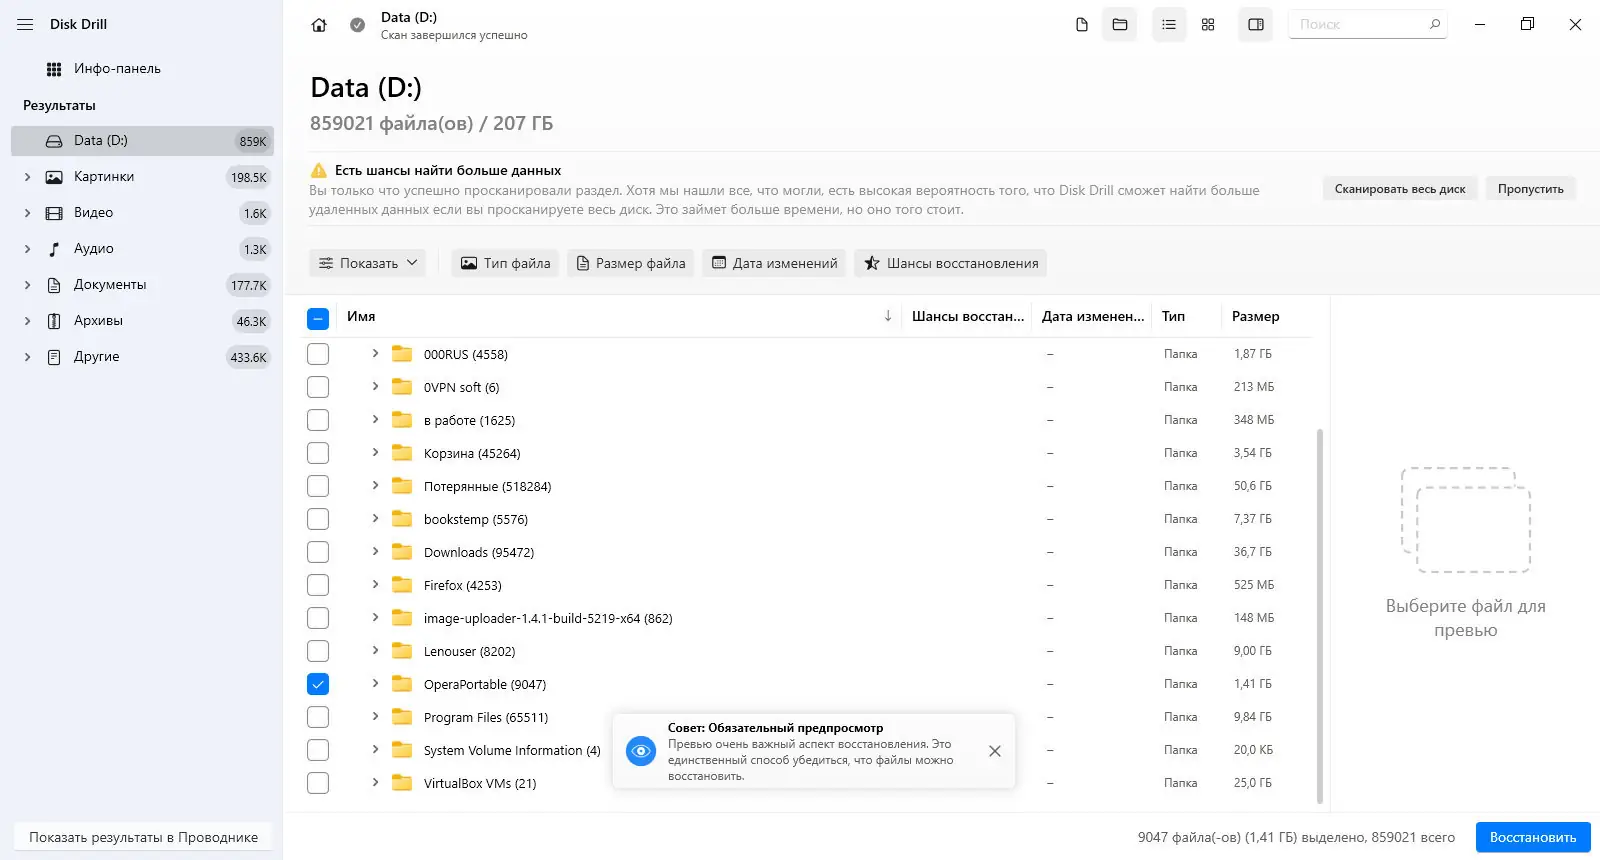Click the file list vertical scrollbar
1600x860 pixels.
coord(1320,615)
